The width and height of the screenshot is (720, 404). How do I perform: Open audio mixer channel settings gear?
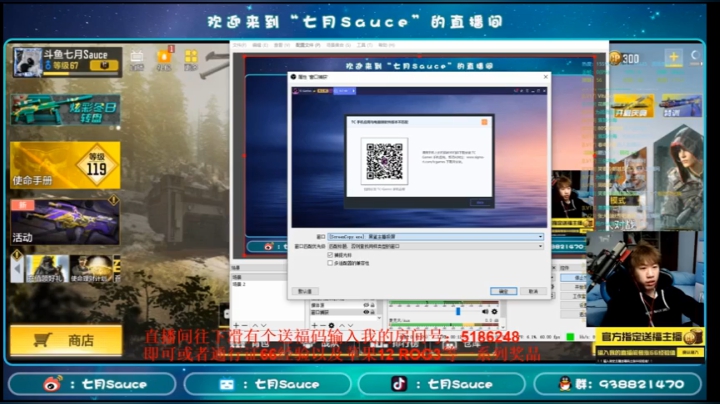[x=494, y=311]
